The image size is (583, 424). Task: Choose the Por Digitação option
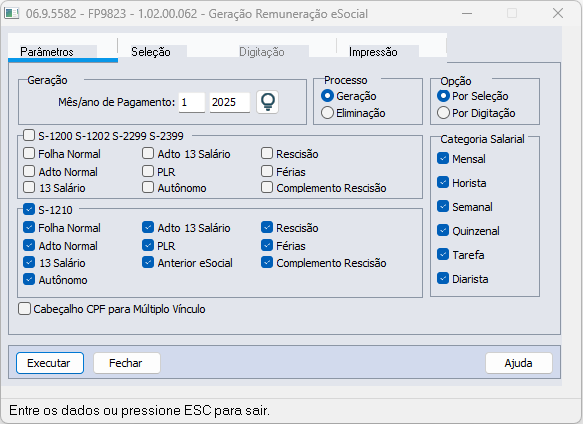point(443,113)
